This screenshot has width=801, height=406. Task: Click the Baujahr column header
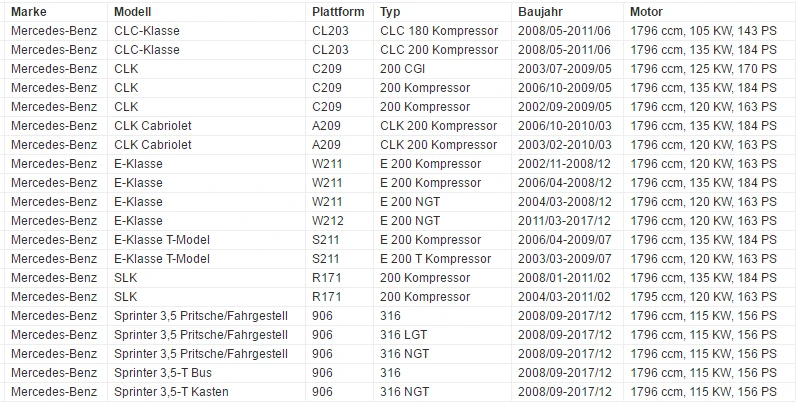click(567, 12)
